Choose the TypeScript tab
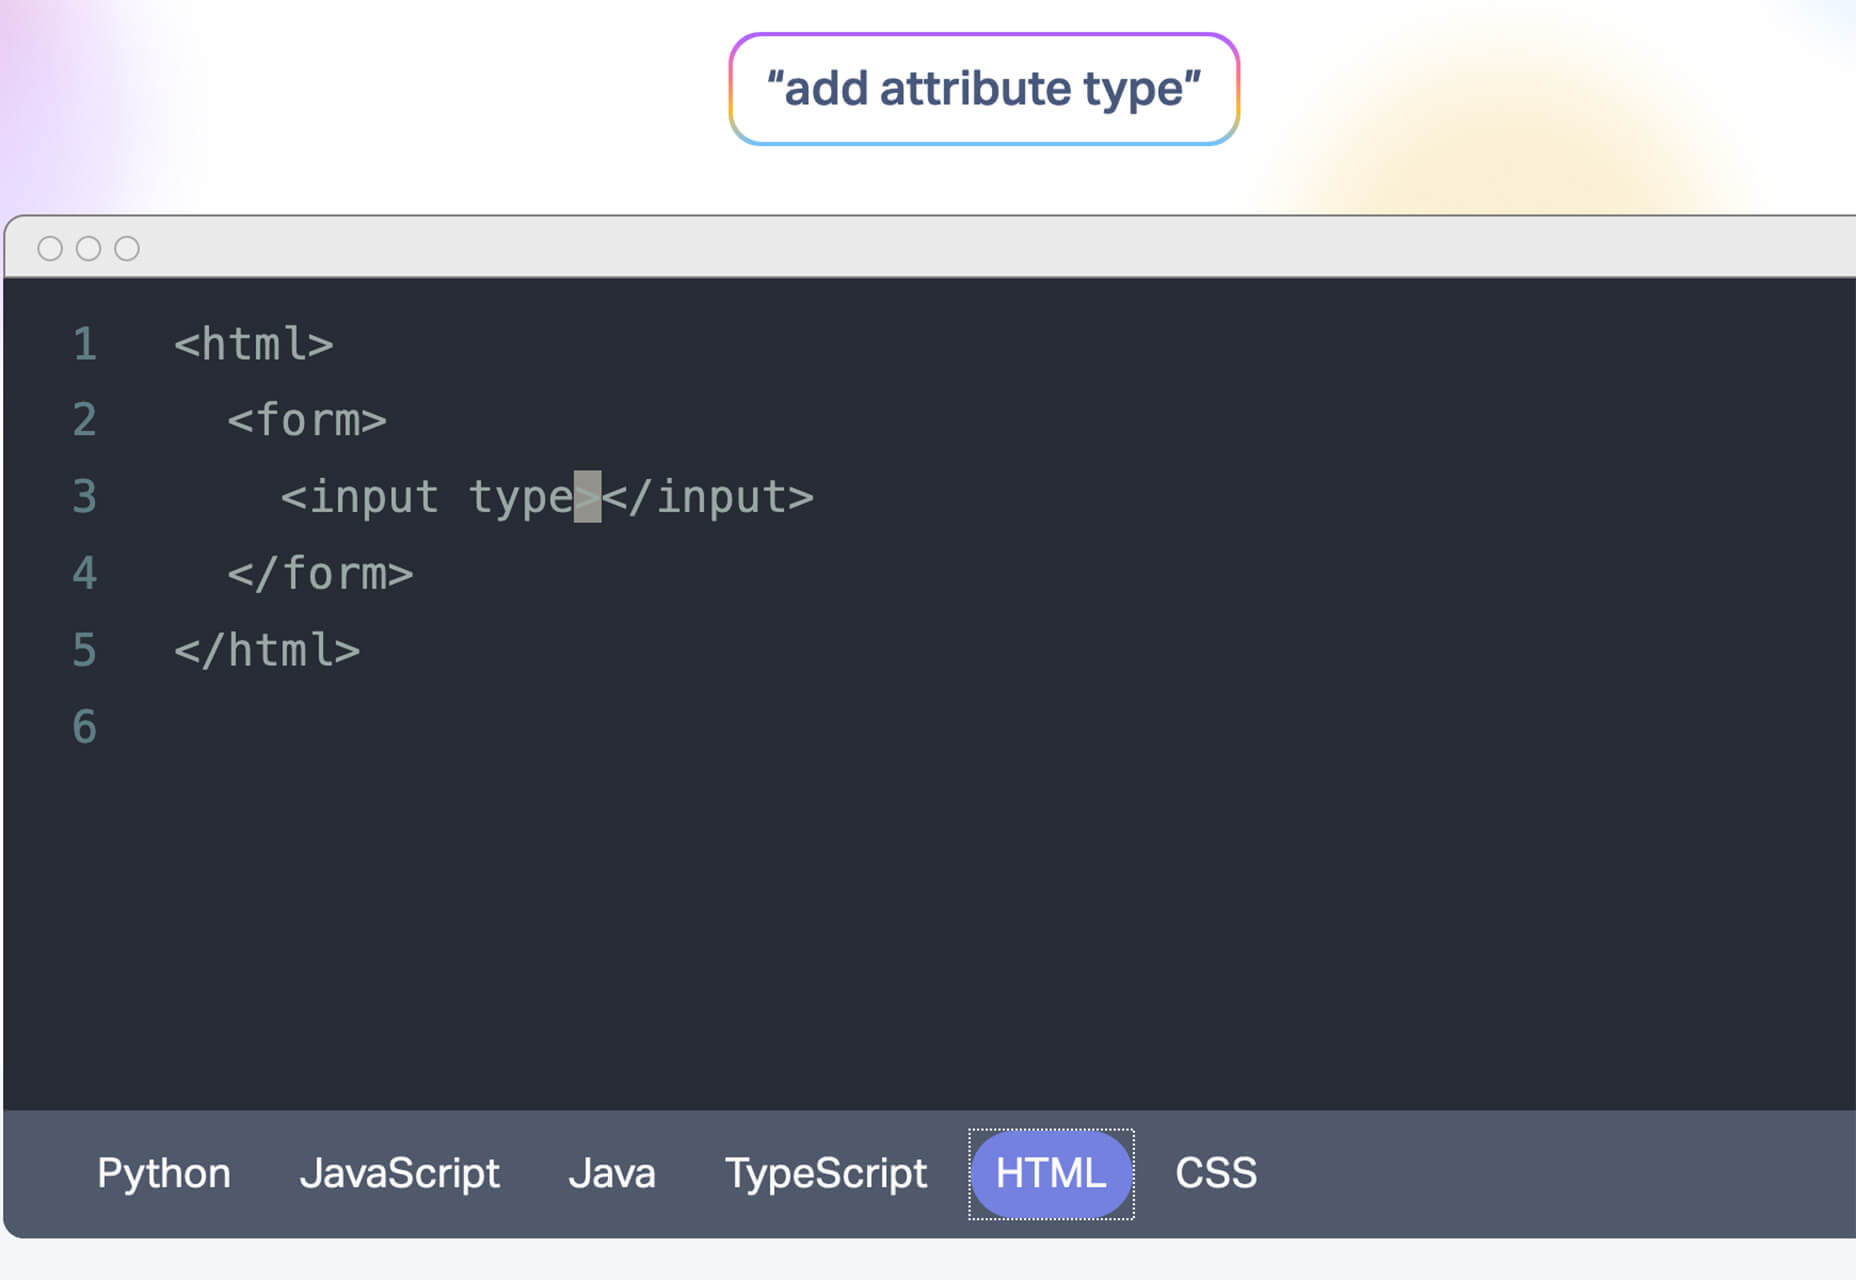The width and height of the screenshot is (1856, 1280). [826, 1173]
